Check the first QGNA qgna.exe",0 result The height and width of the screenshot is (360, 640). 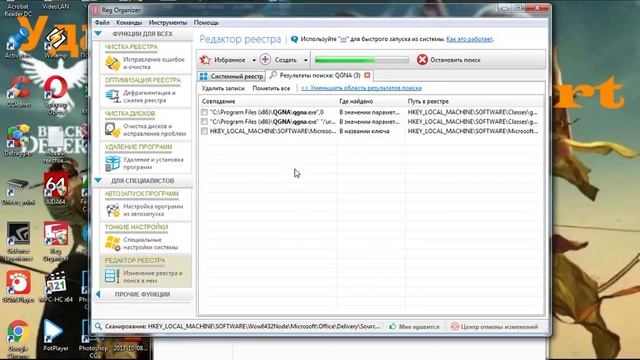pos(204,112)
